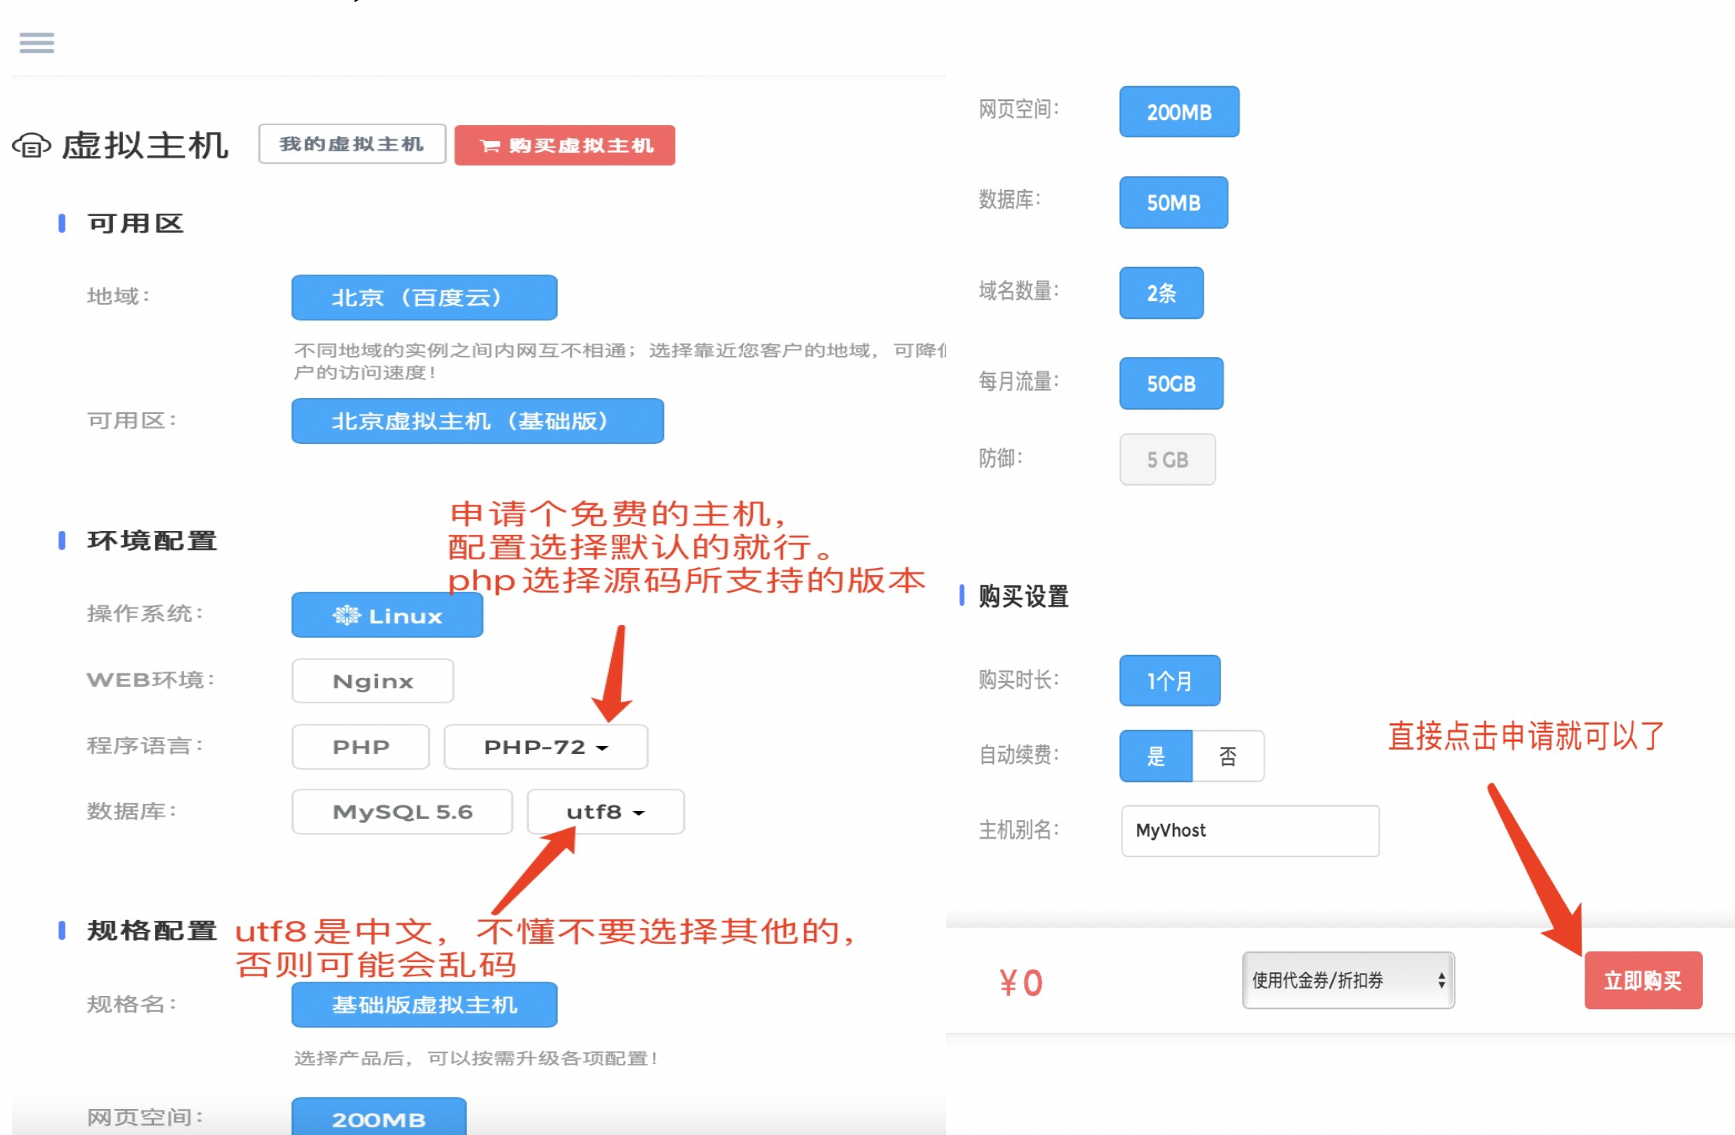Click the MyVhost host alias input field
1735x1135 pixels.
pyautogui.click(x=1249, y=831)
